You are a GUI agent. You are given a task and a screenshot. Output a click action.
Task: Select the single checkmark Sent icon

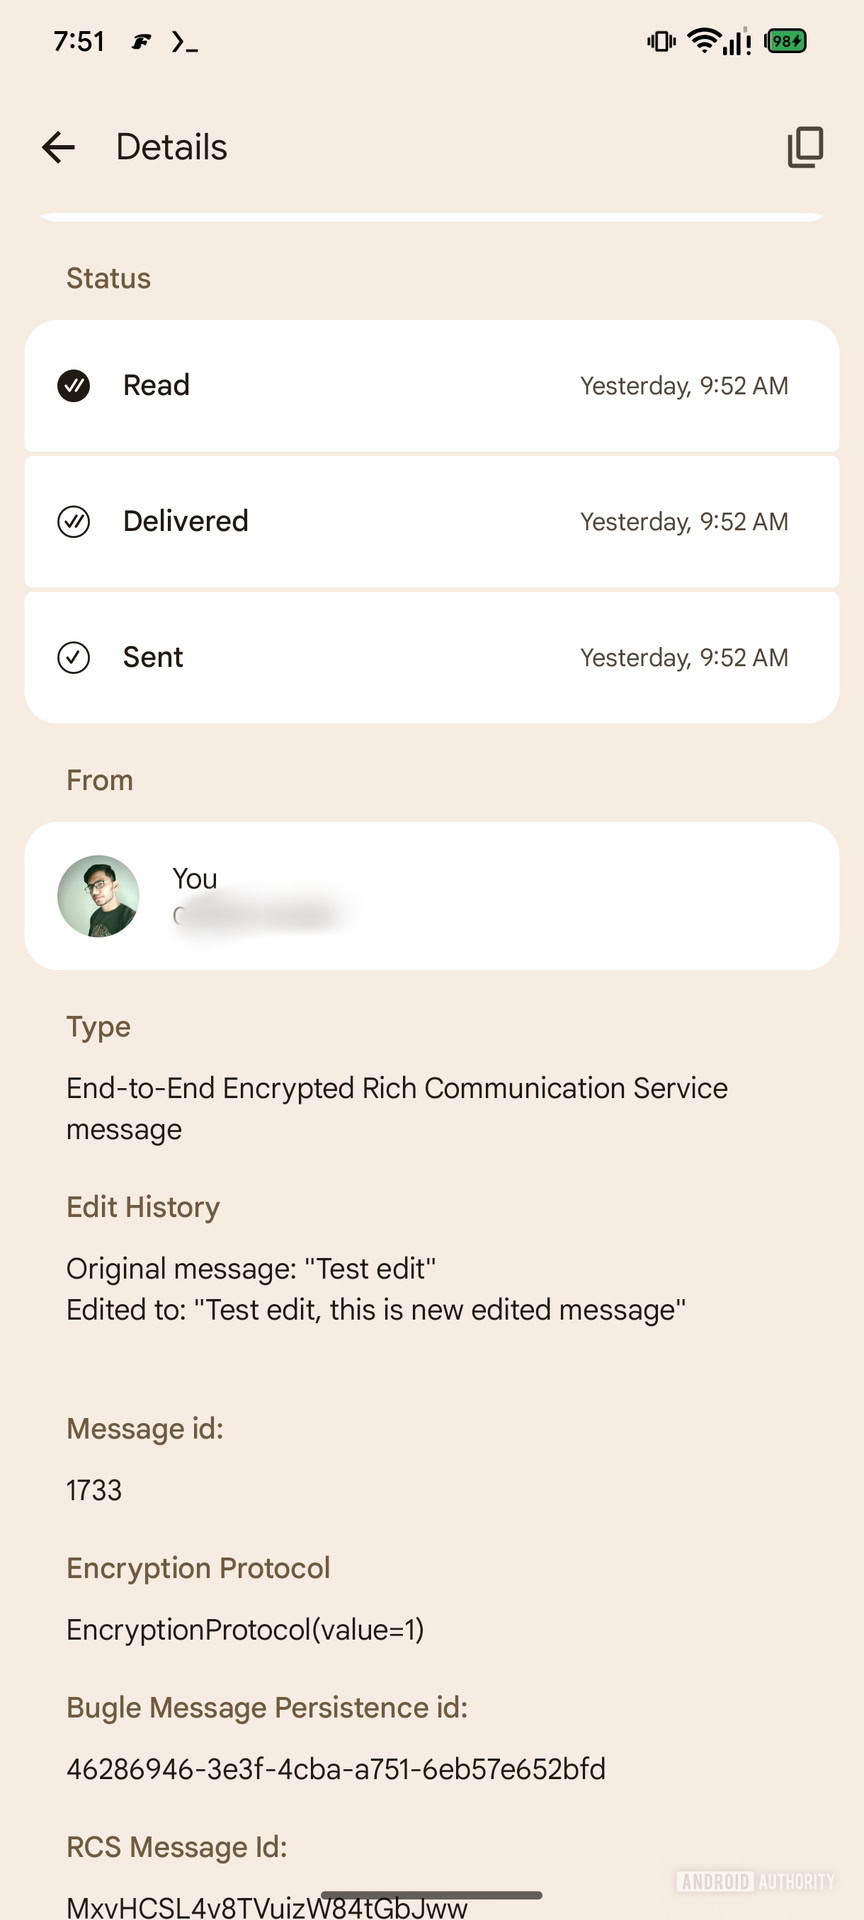(x=73, y=657)
